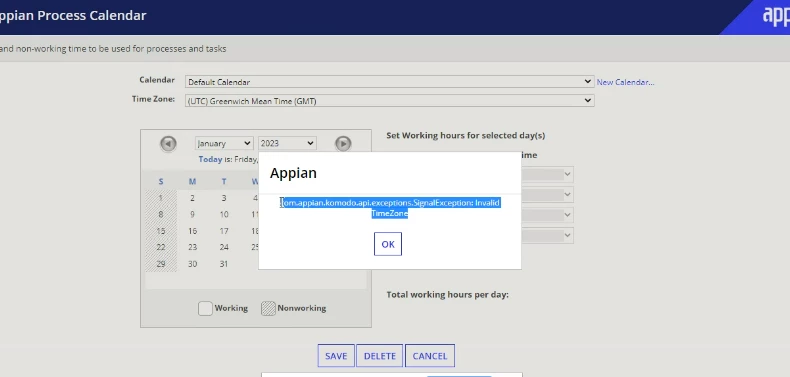
Task: Go to the previous month with the left arrow
Action: tap(168, 144)
